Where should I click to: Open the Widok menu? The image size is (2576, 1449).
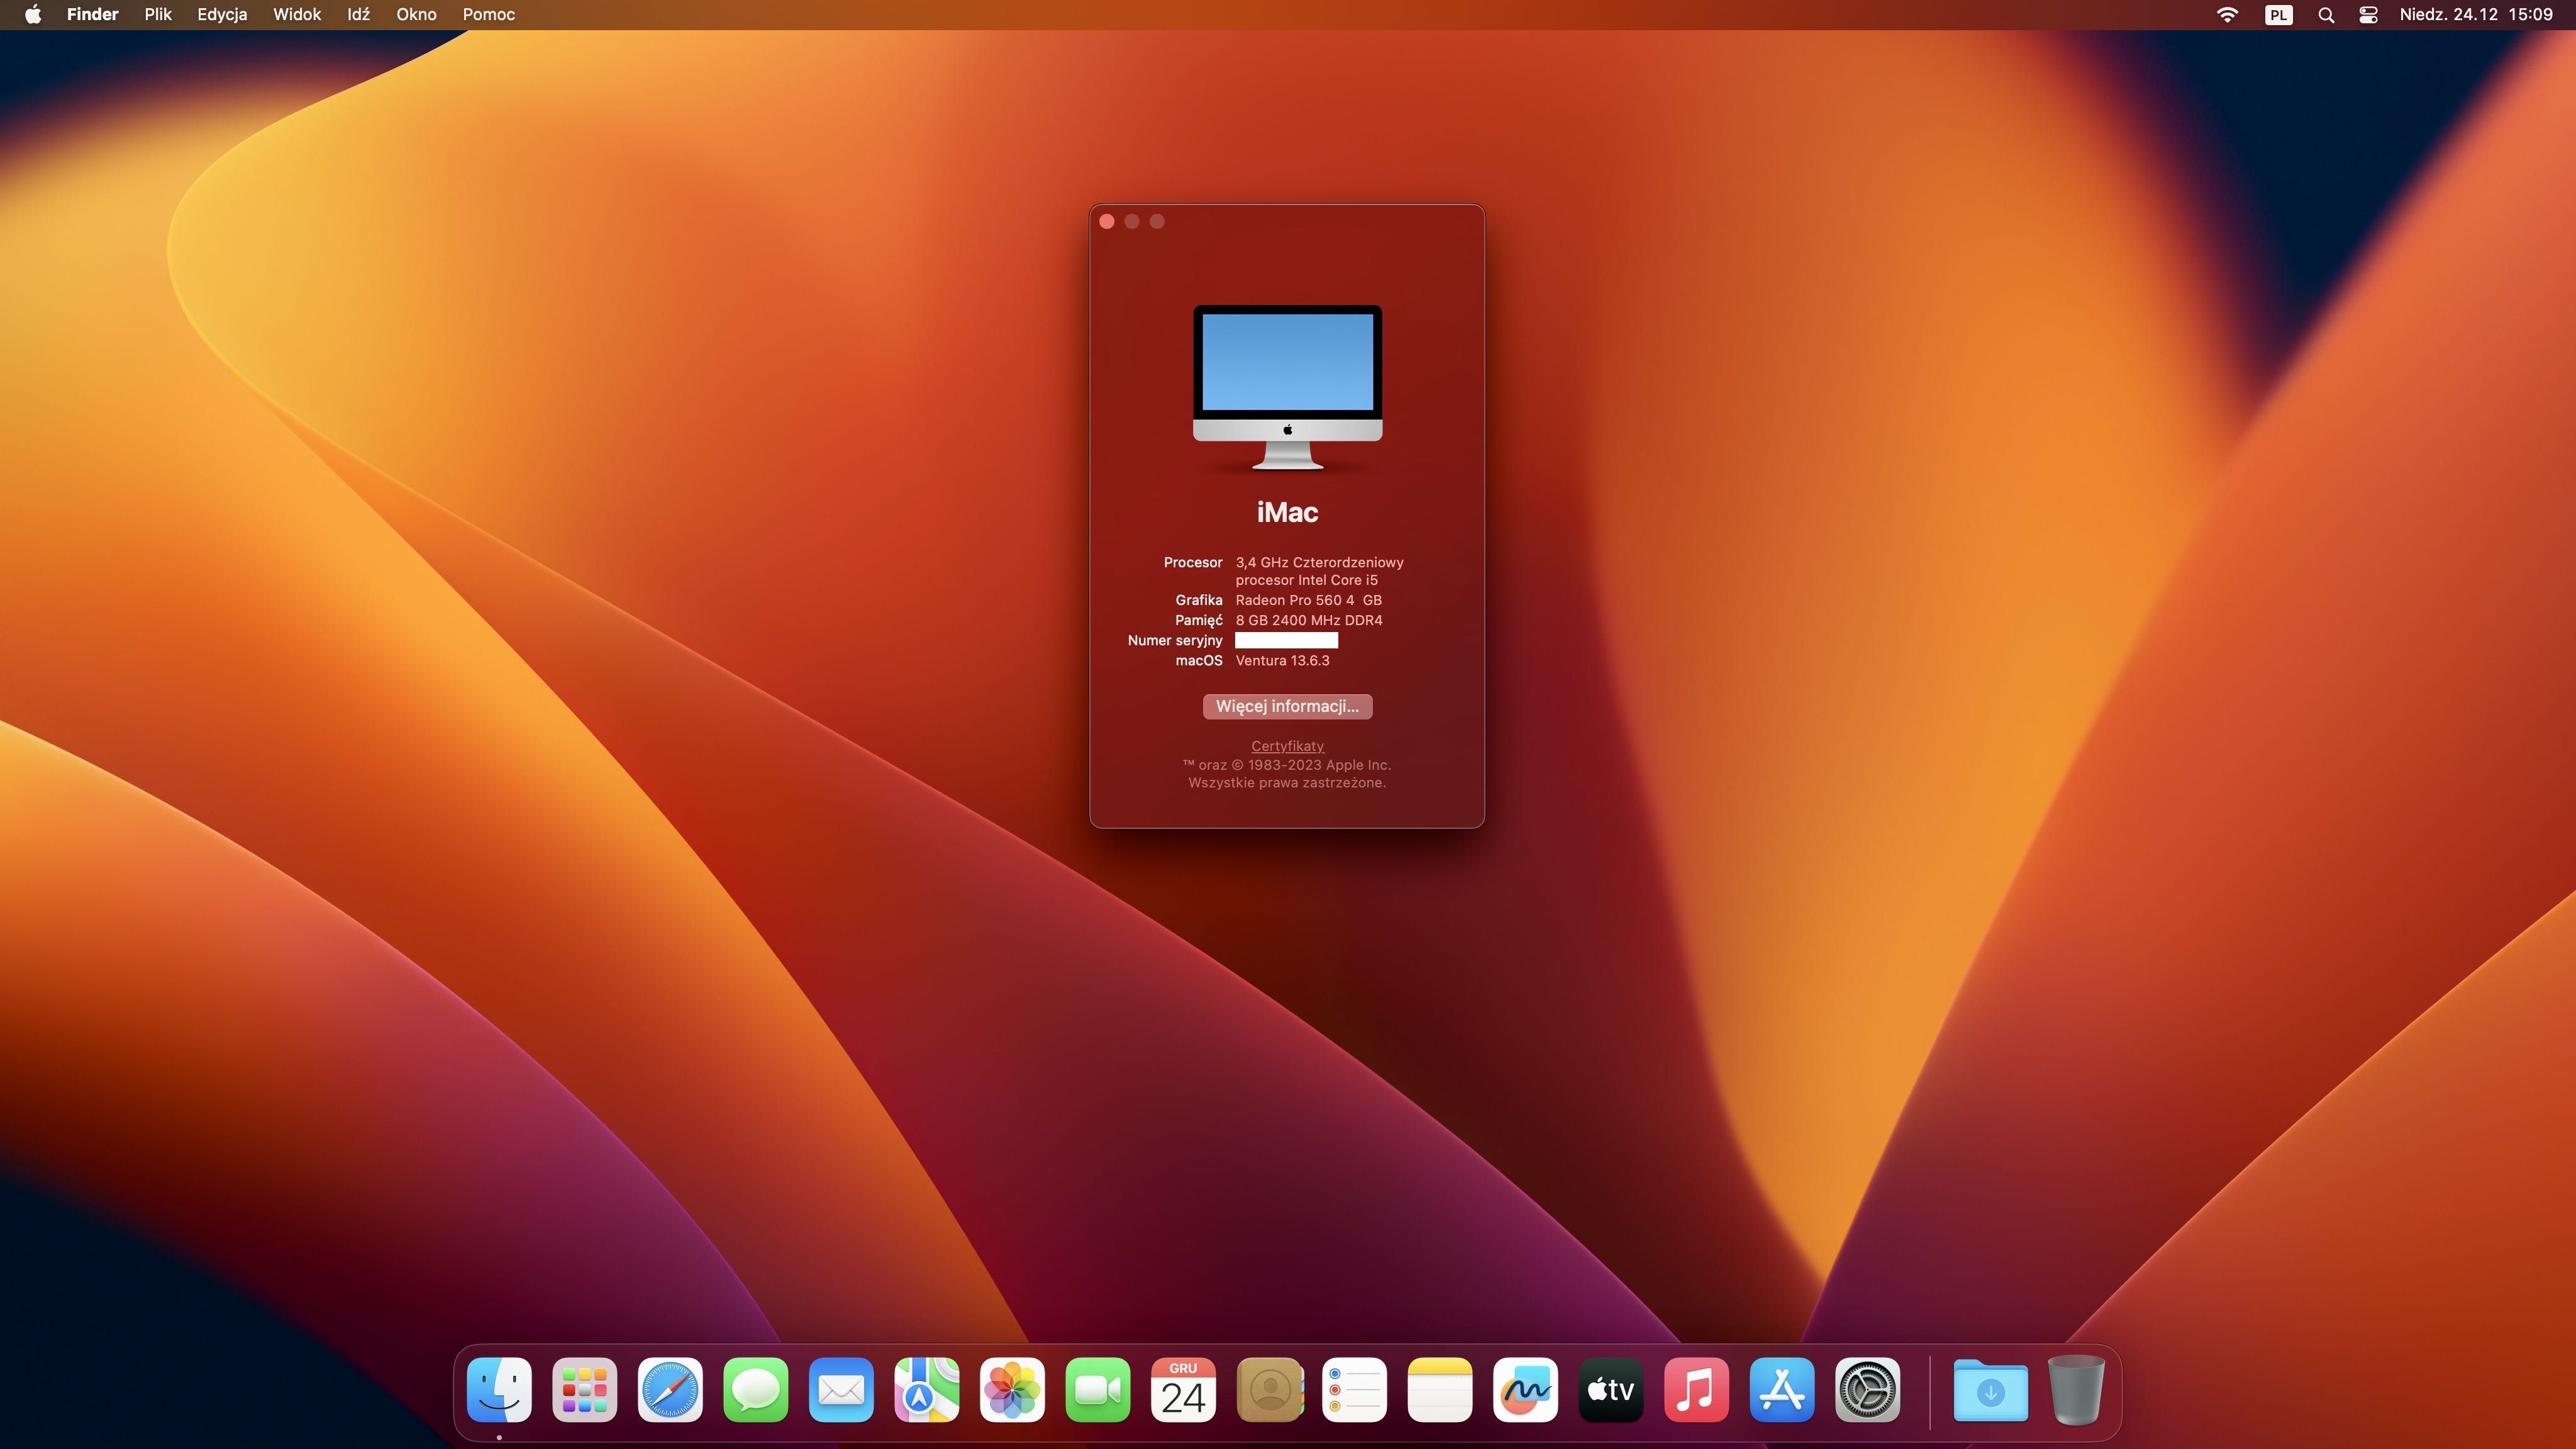(x=297, y=14)
